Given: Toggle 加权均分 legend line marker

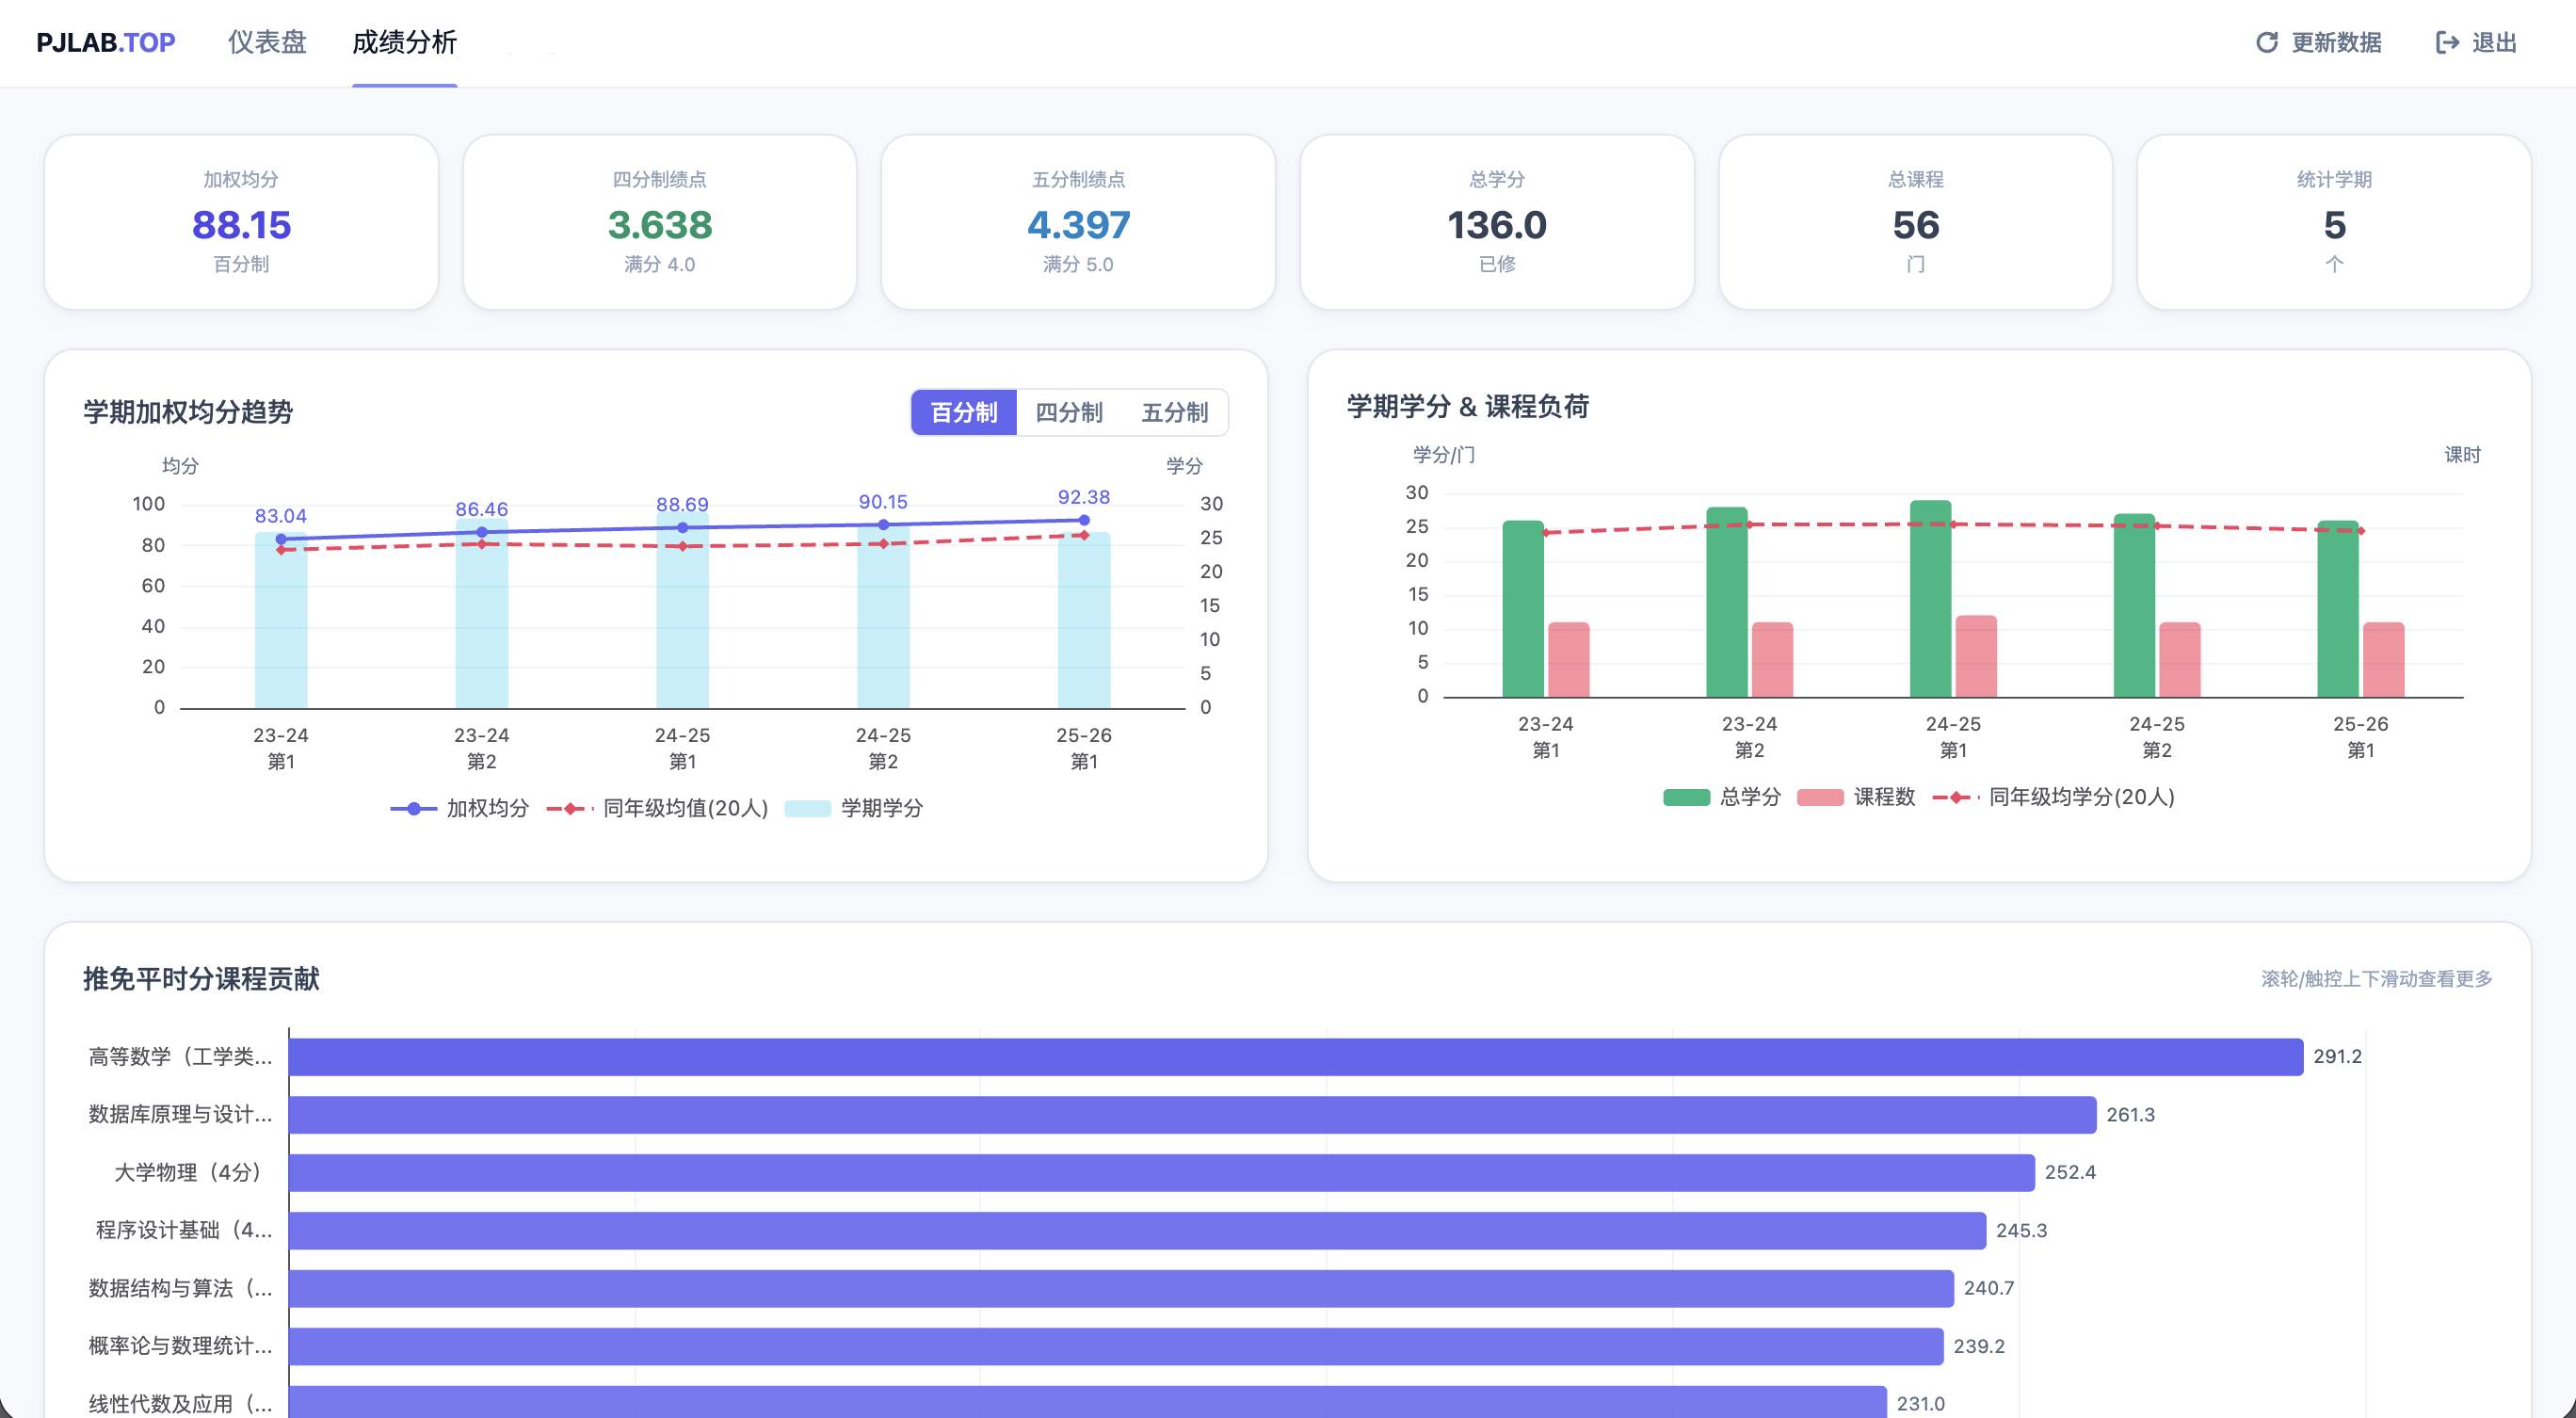Looking at the screenshot, I should [413, 808].
